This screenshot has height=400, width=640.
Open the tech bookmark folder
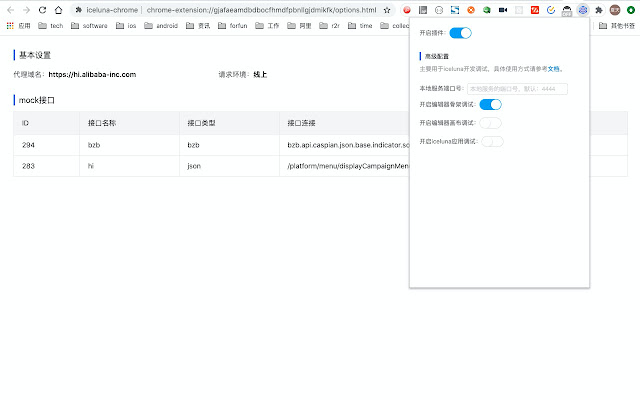pos(51,26)
